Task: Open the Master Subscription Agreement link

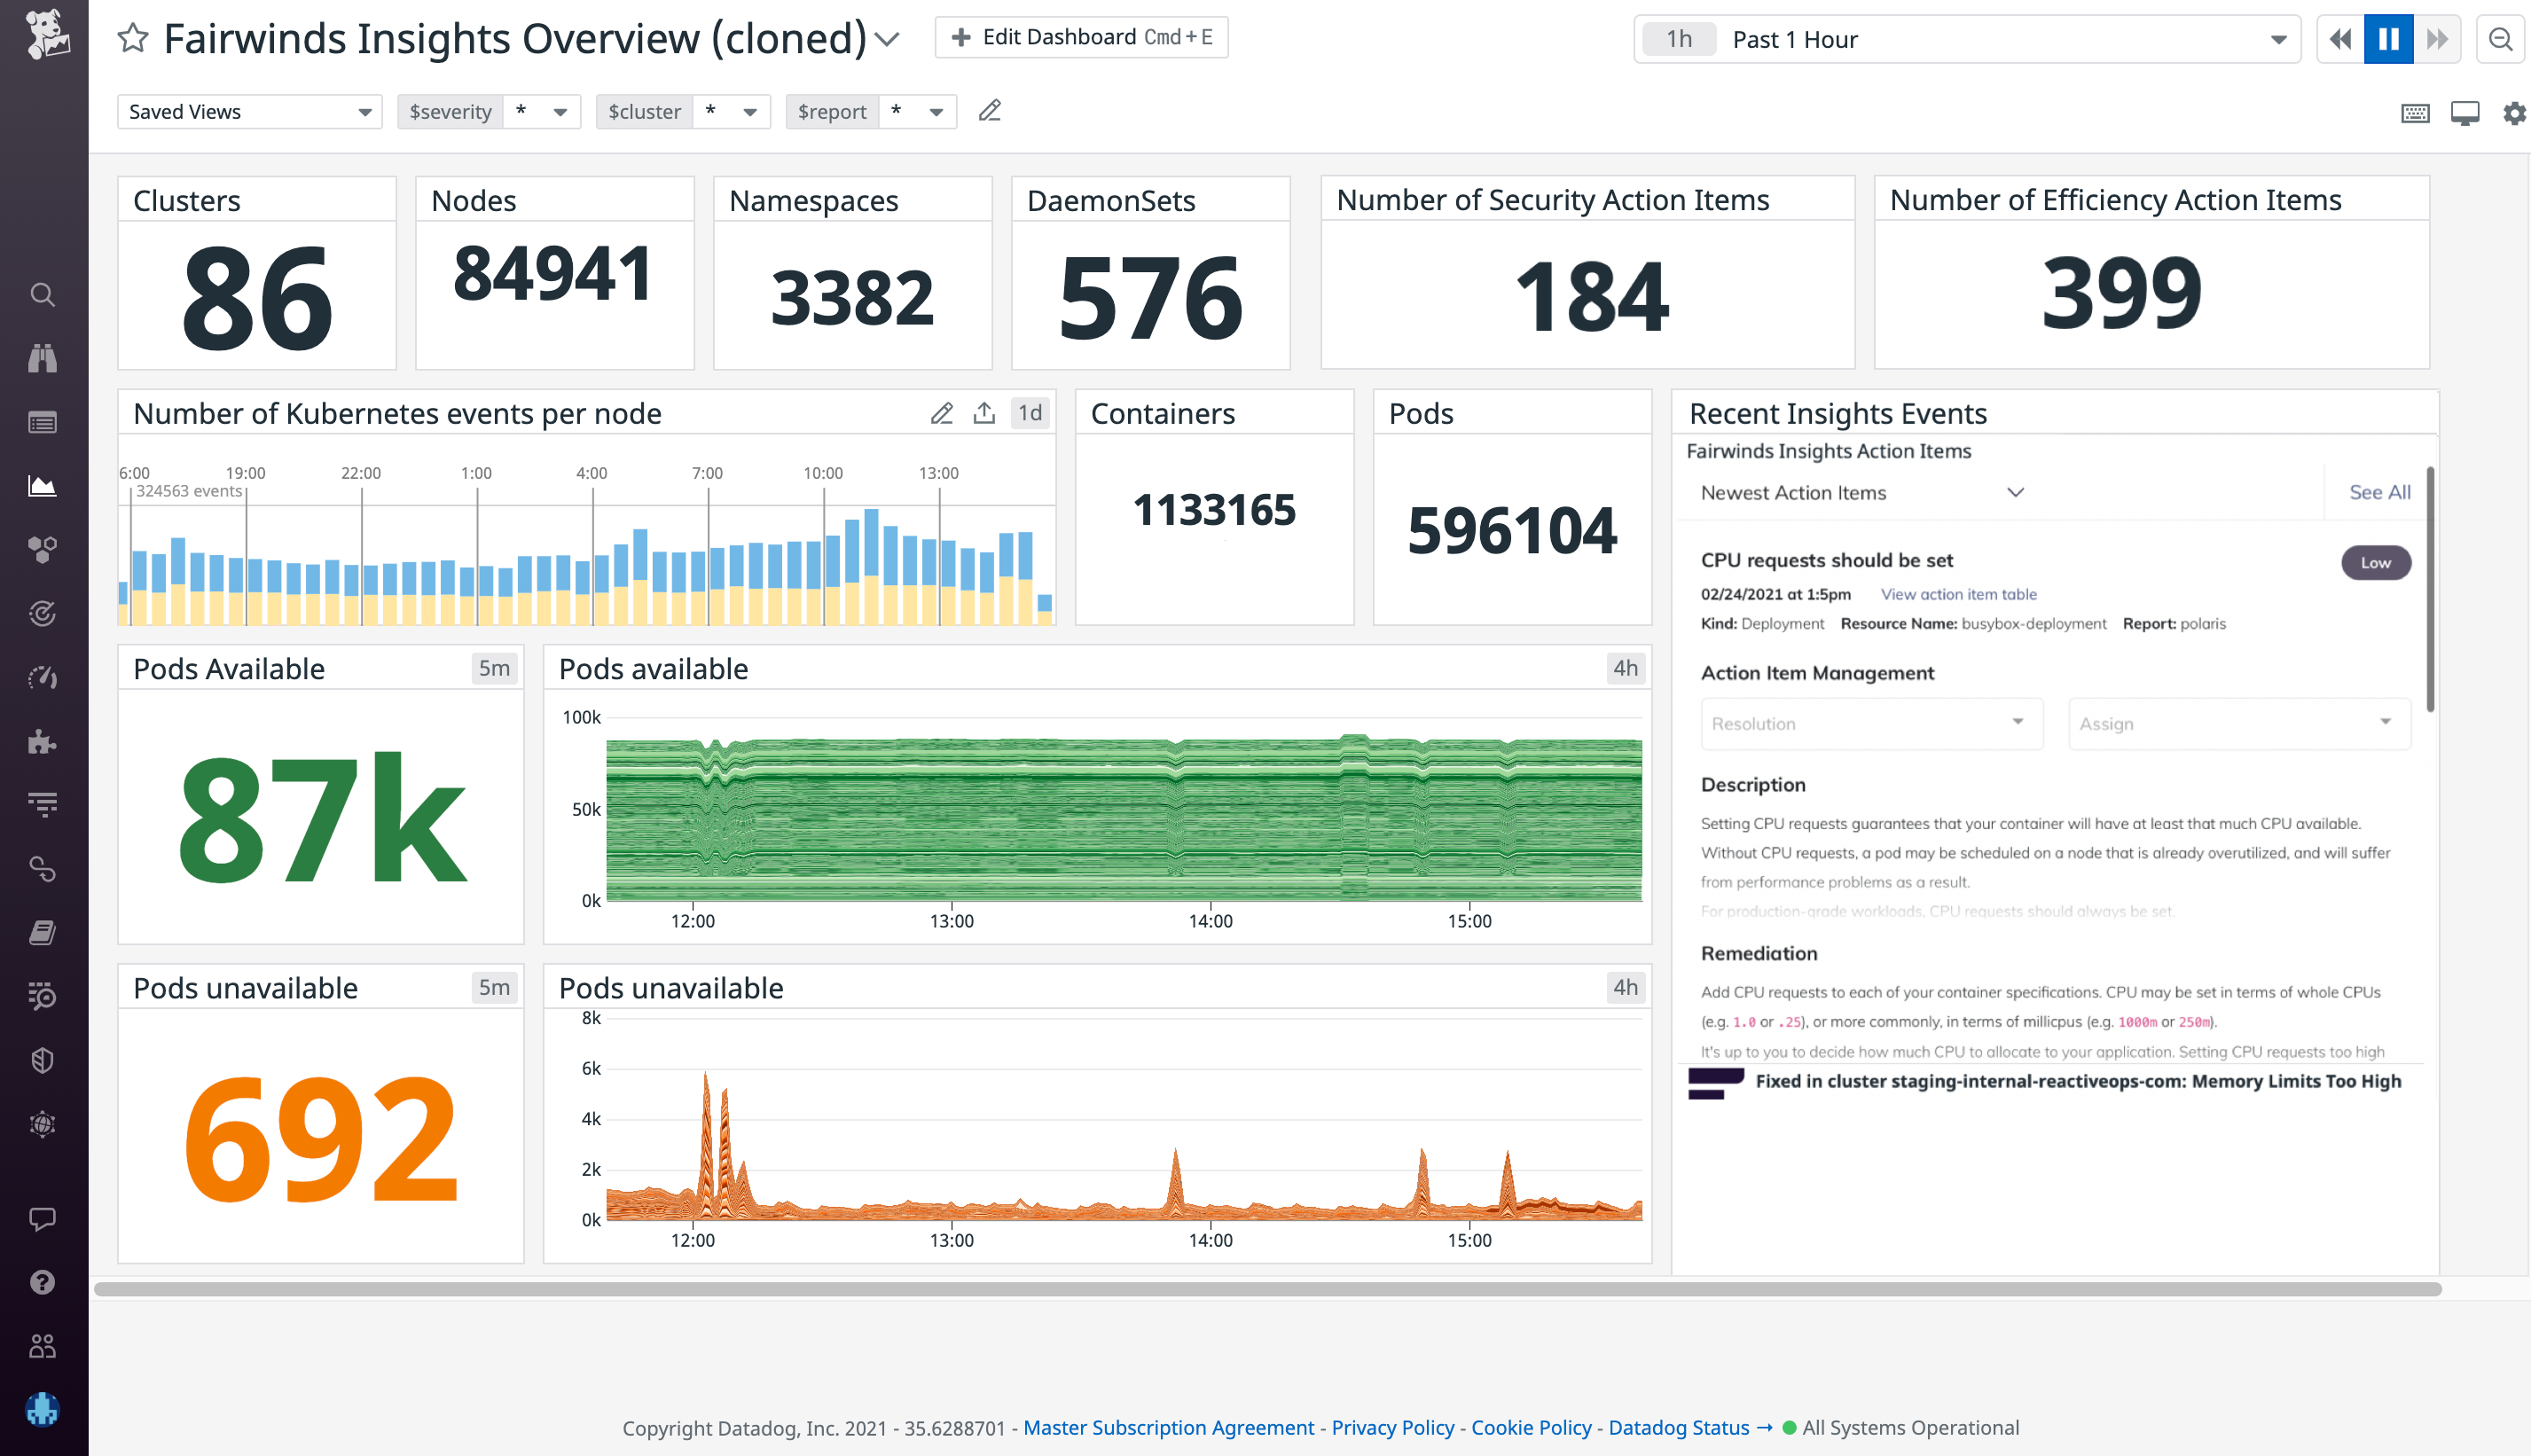Action: pyautogui.click(x=1170, y=1427)
